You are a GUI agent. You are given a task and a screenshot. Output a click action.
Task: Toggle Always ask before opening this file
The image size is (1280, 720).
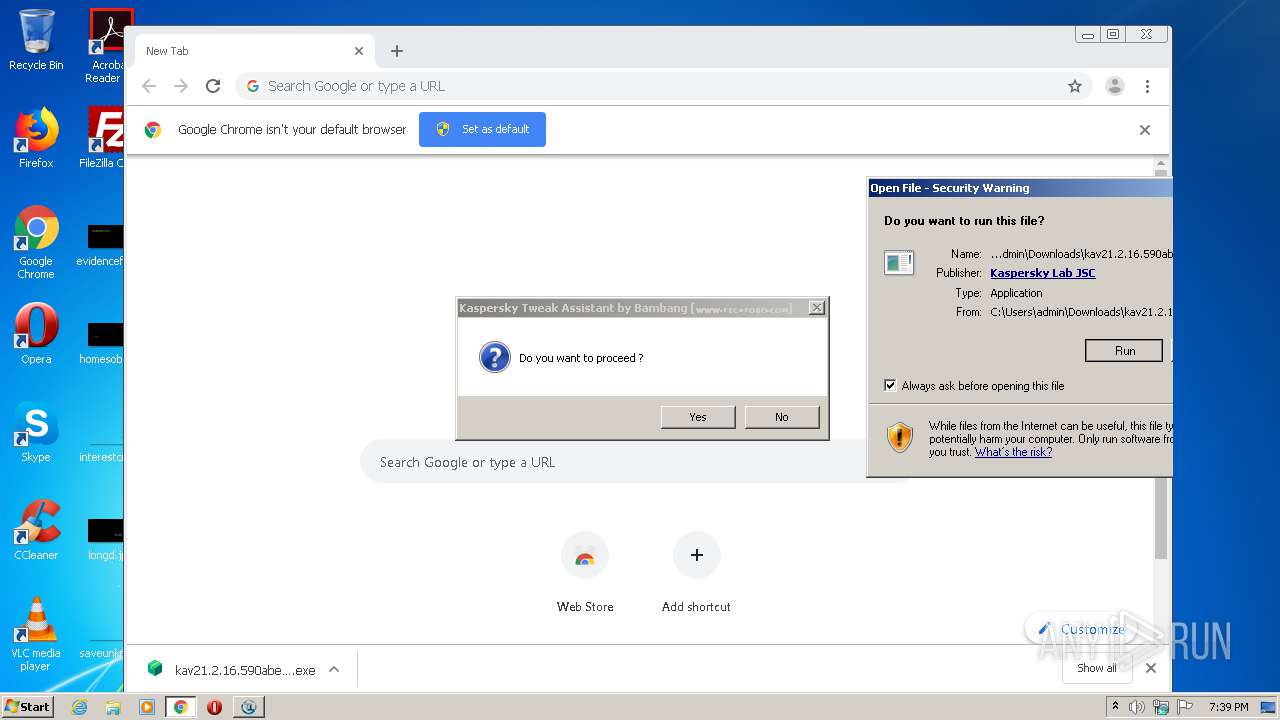[890, 385]
